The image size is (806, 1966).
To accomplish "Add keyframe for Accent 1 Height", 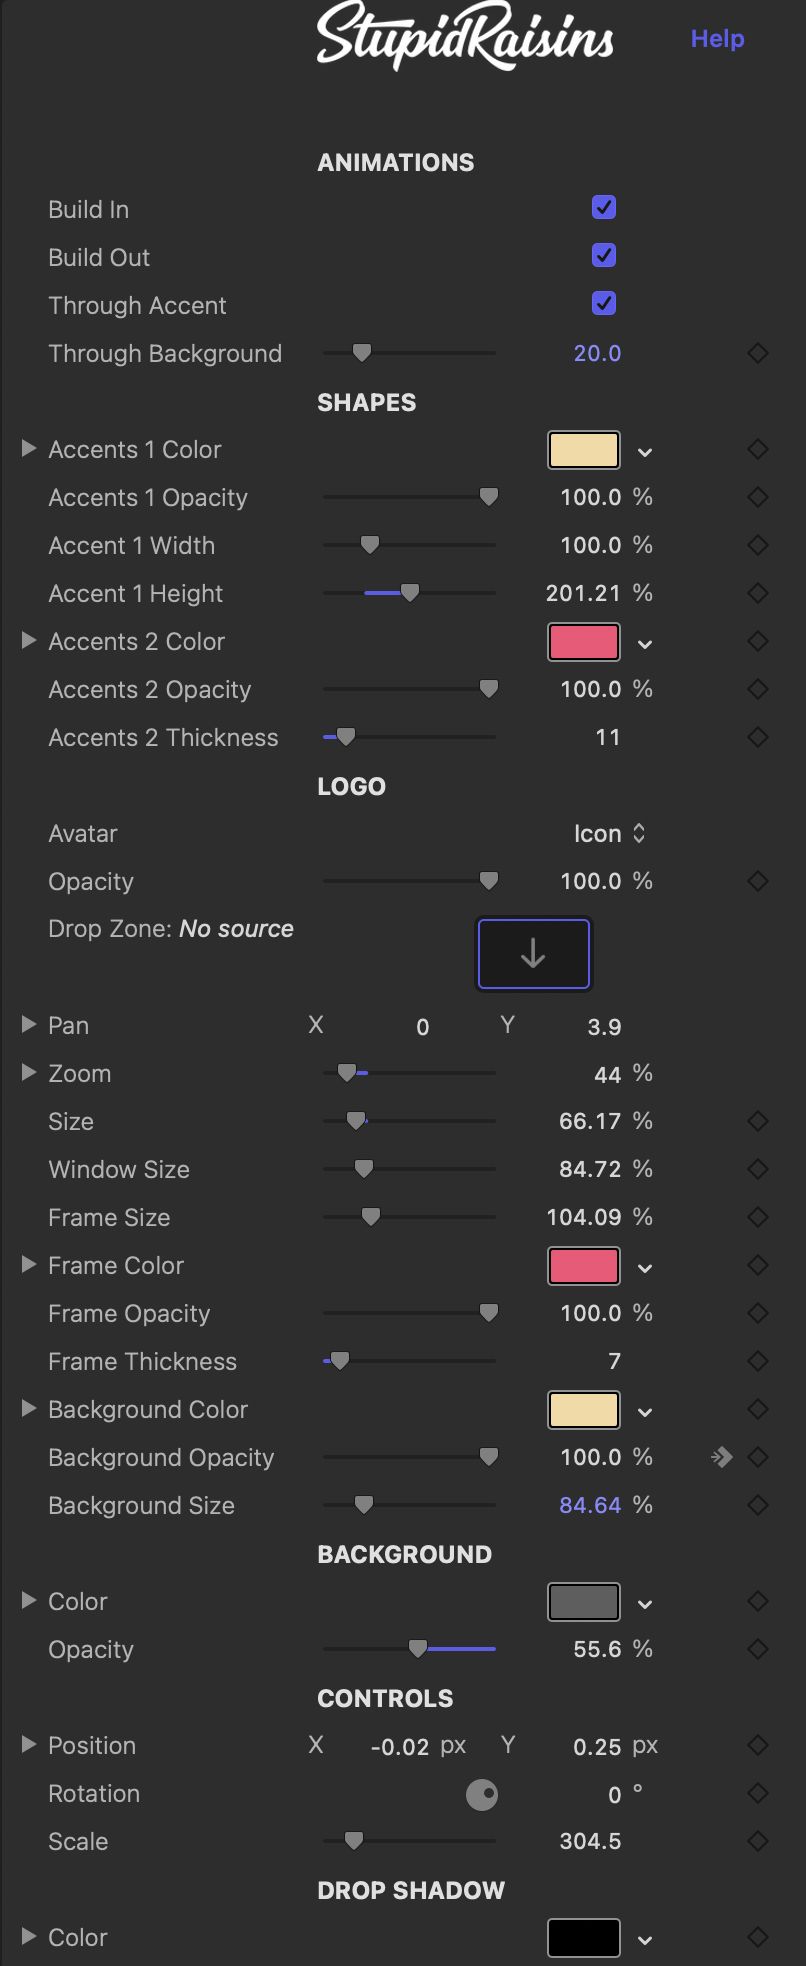I will click(x=758, y=593).
